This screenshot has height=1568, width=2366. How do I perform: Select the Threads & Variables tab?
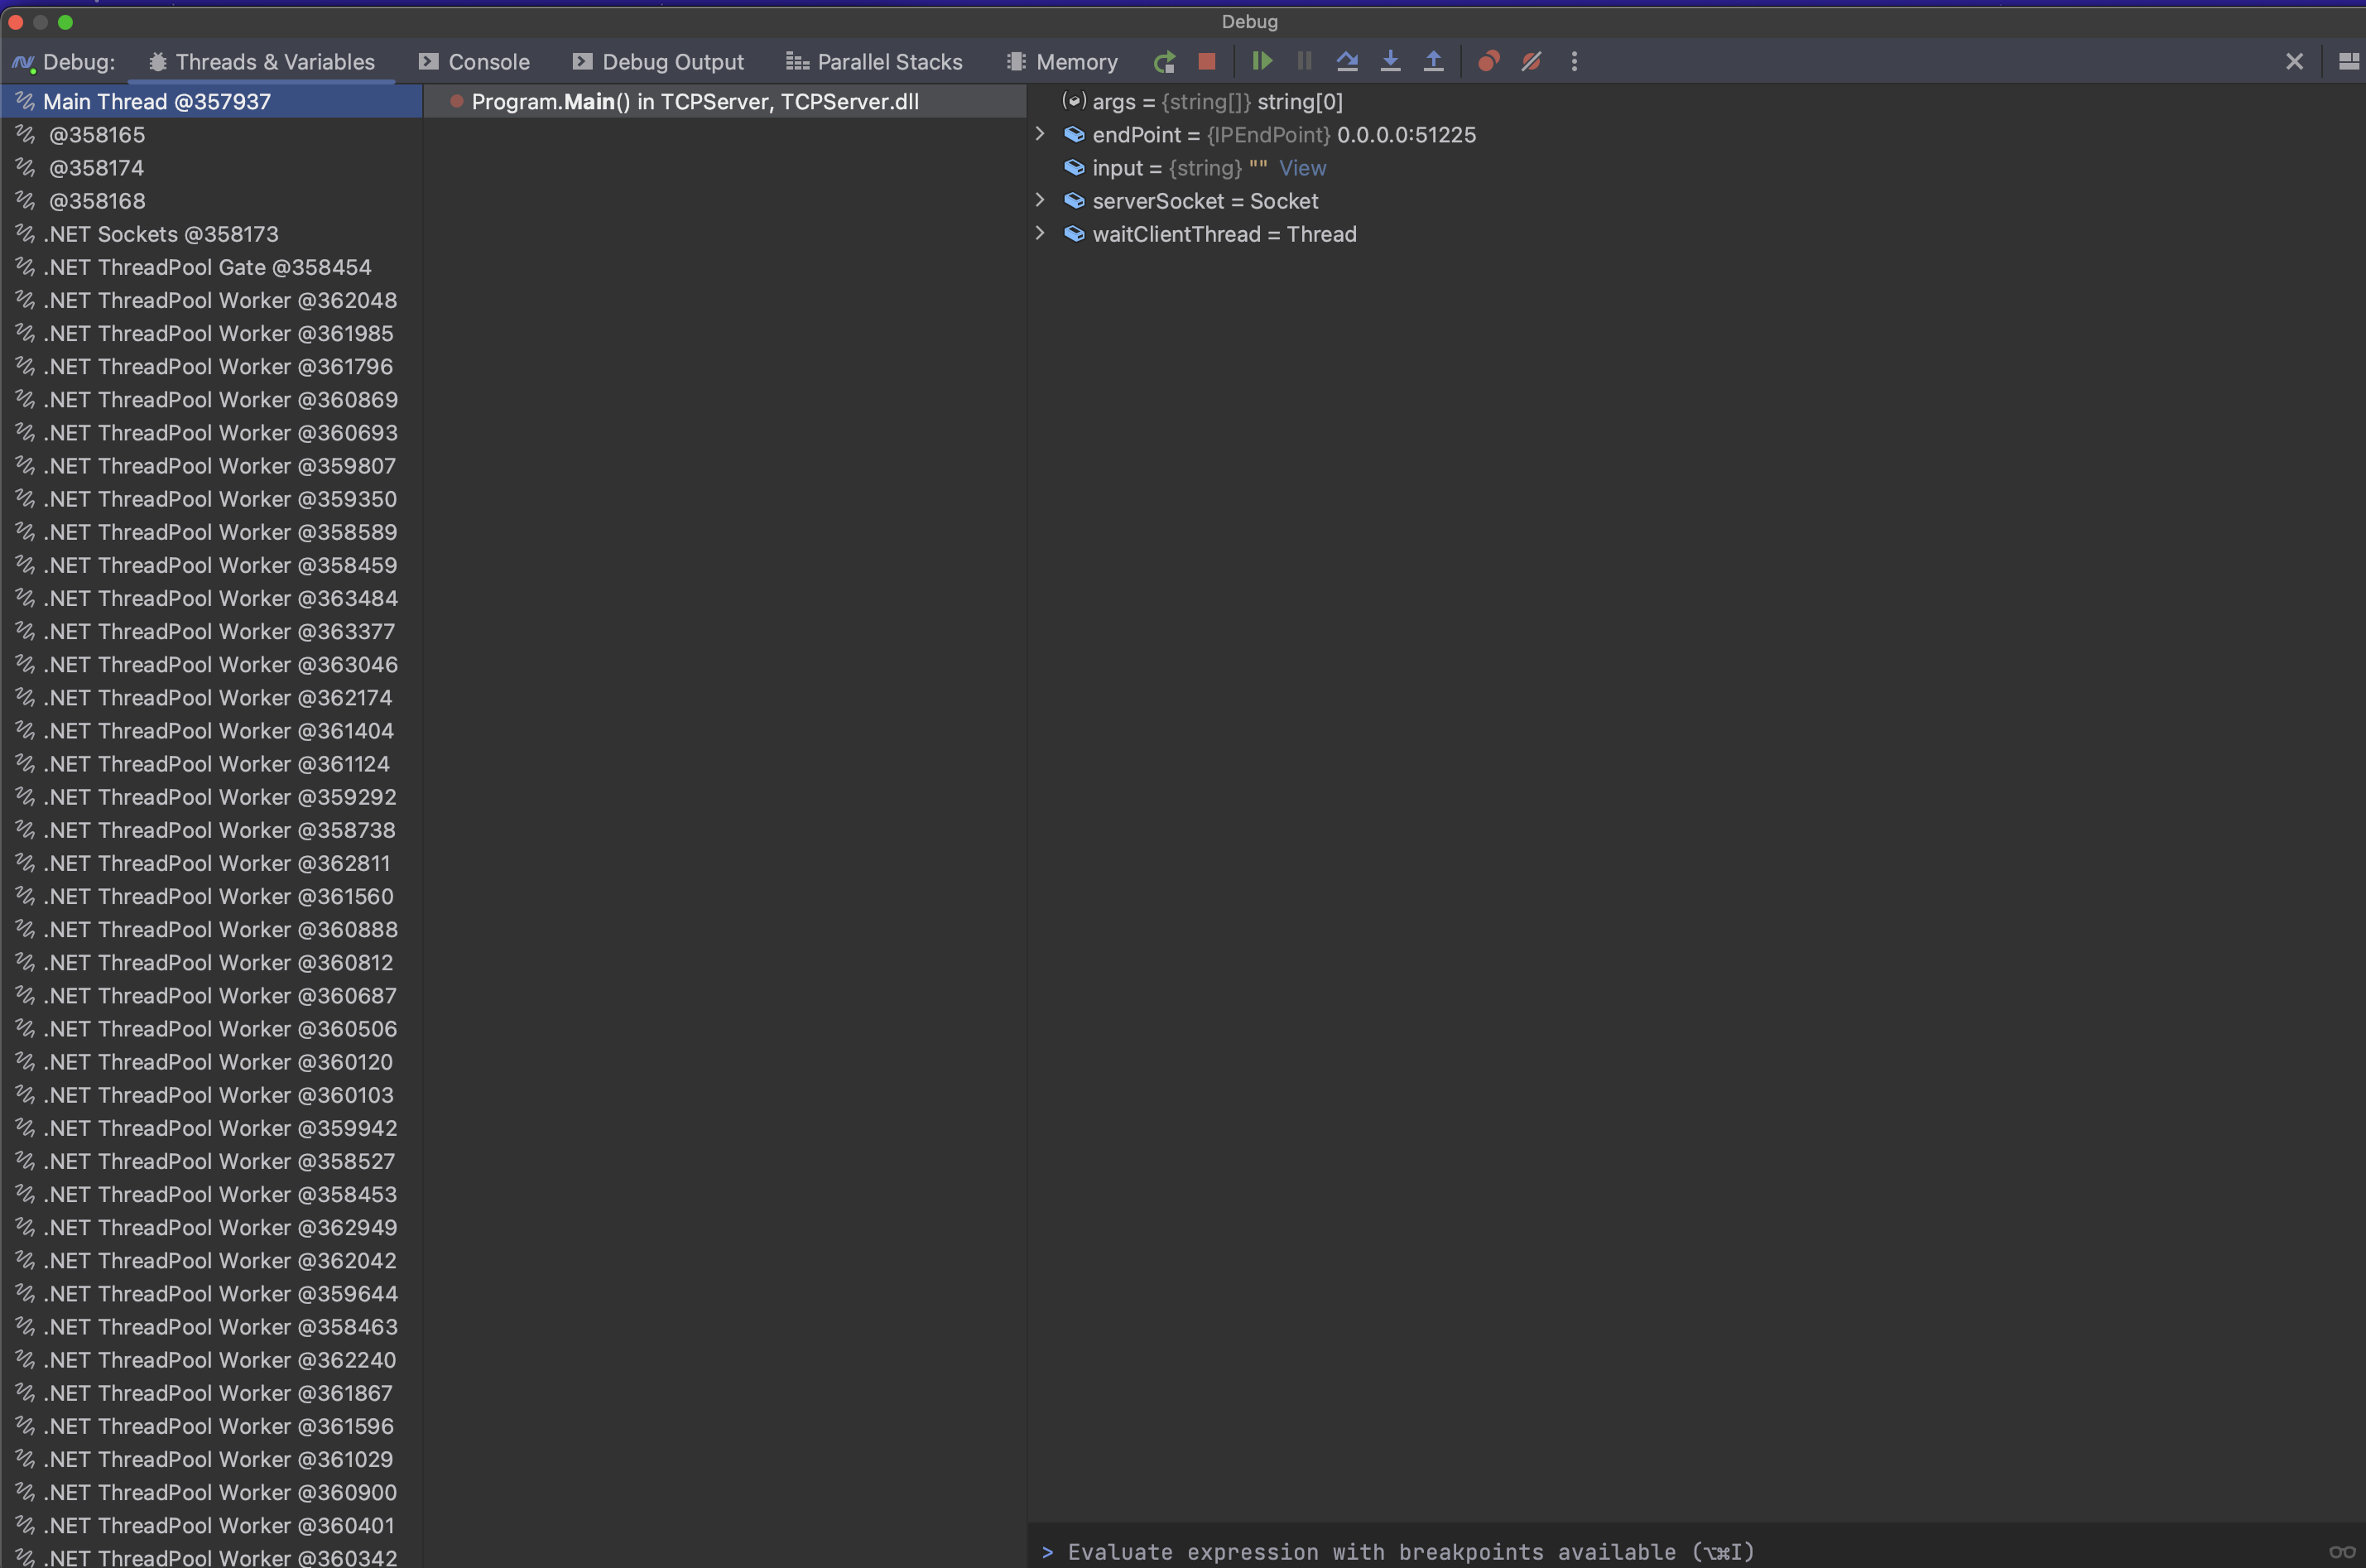[x=261, y=62]
